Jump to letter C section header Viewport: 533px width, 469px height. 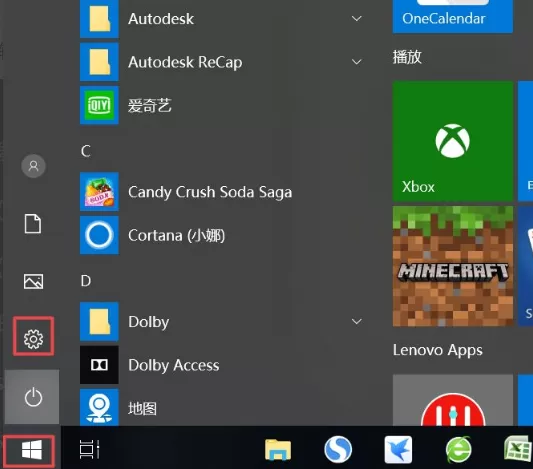click(86, 151)
